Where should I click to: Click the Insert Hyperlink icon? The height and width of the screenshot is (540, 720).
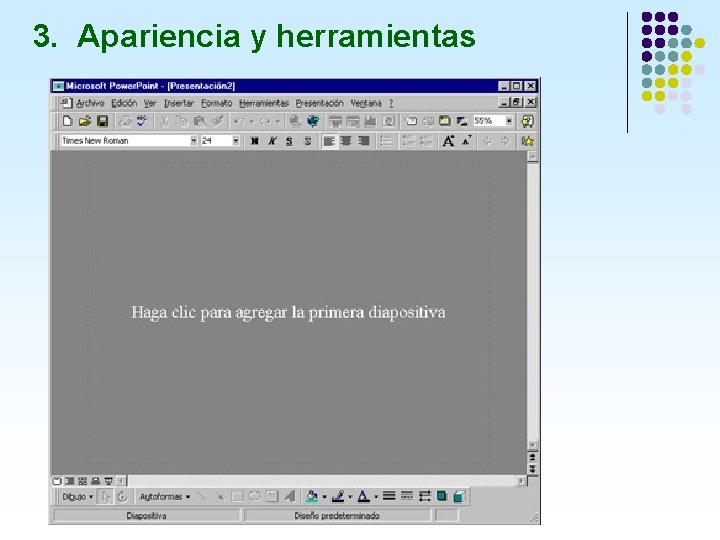[295, 121]
